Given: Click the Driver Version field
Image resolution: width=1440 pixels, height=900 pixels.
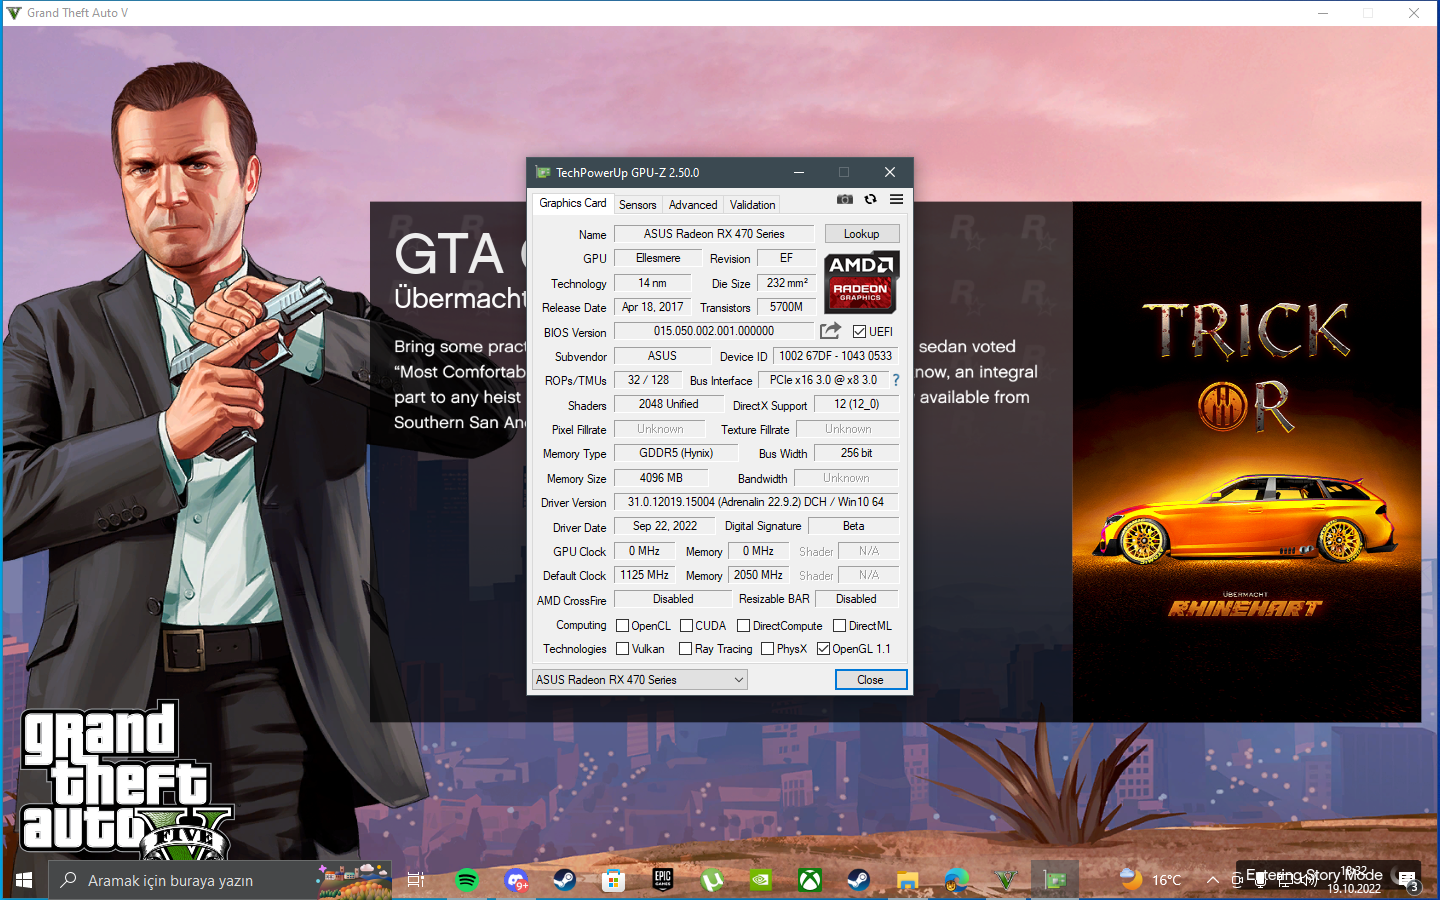Looking at the screenshot, I should coord(756,502).
